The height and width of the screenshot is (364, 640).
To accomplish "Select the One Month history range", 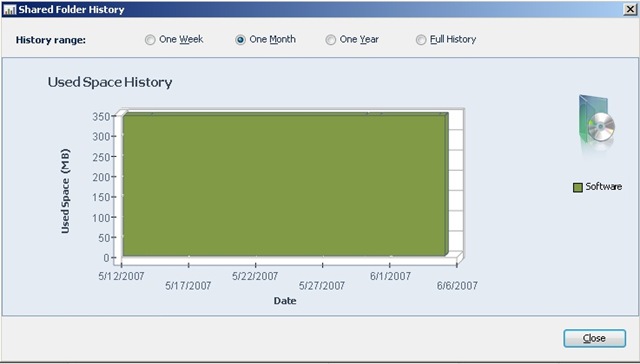I will pos(240,40).
